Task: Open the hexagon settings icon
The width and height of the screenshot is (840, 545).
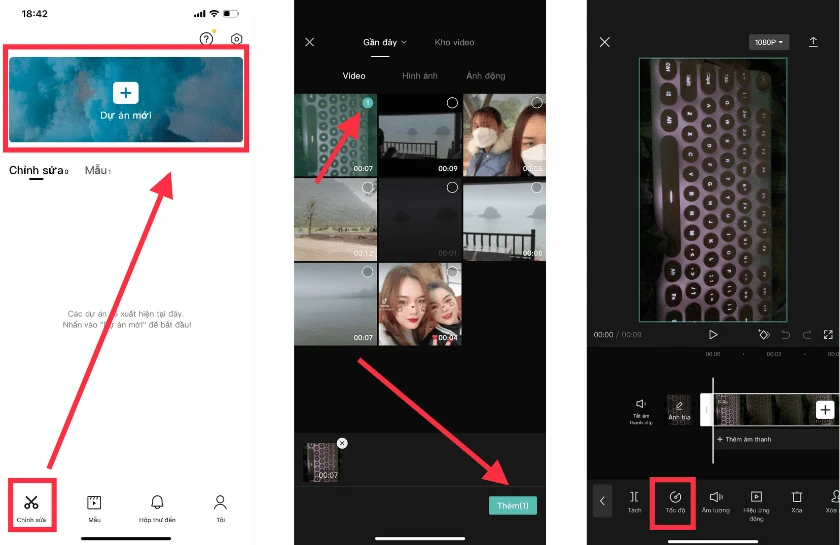Action: [x=236, y=39]
